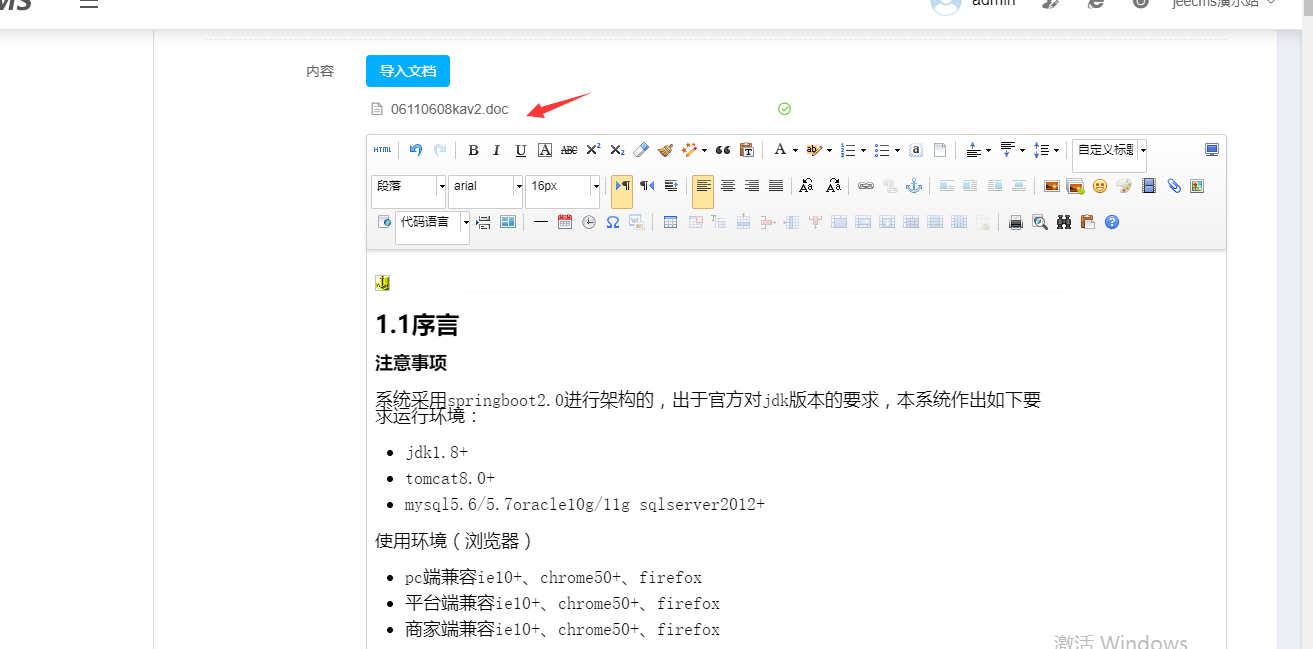Image resolution: width=1313 pixels, height=649 pixels.
Task: Open the hamburger menu at top
Action: click(x=89, y=4)
